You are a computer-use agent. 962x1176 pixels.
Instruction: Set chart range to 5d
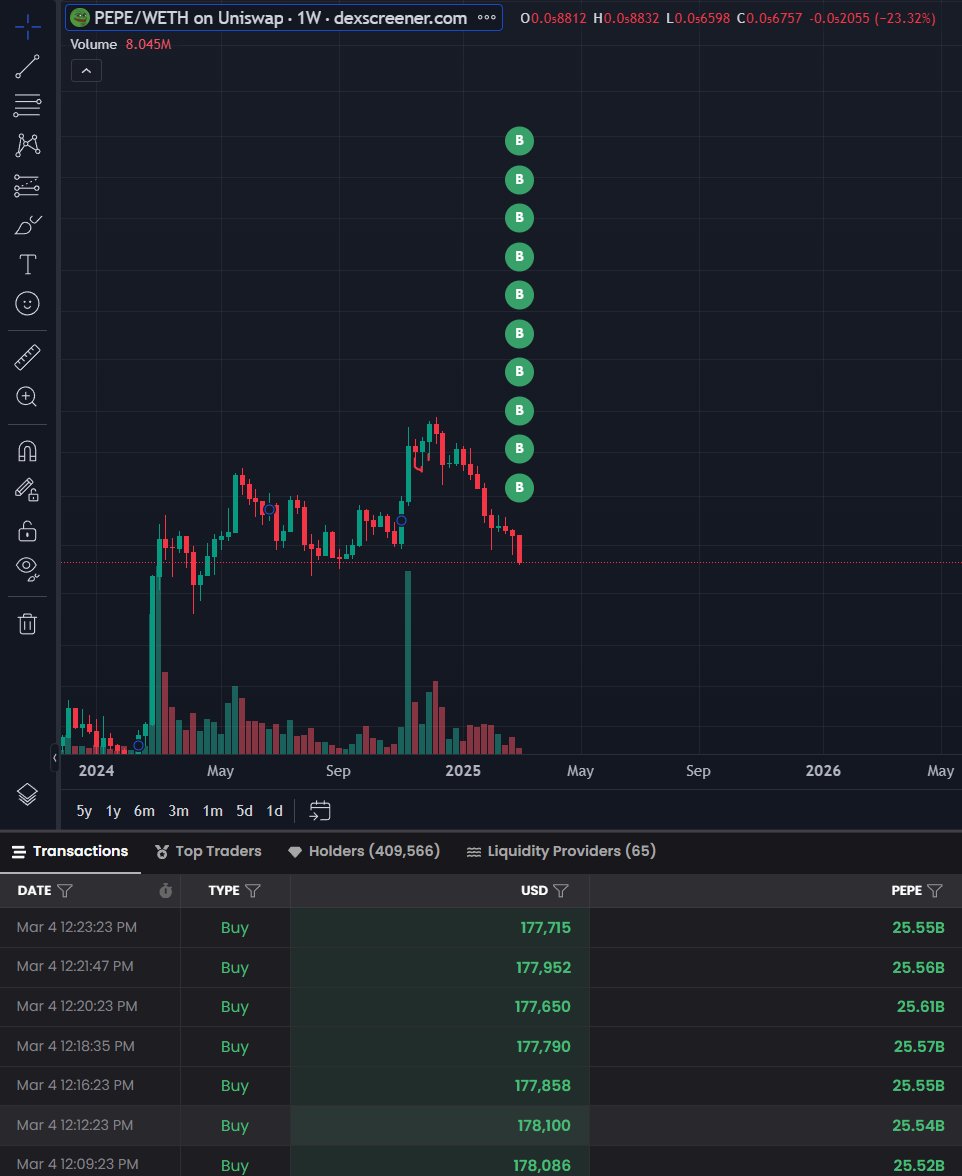point(244,811)
